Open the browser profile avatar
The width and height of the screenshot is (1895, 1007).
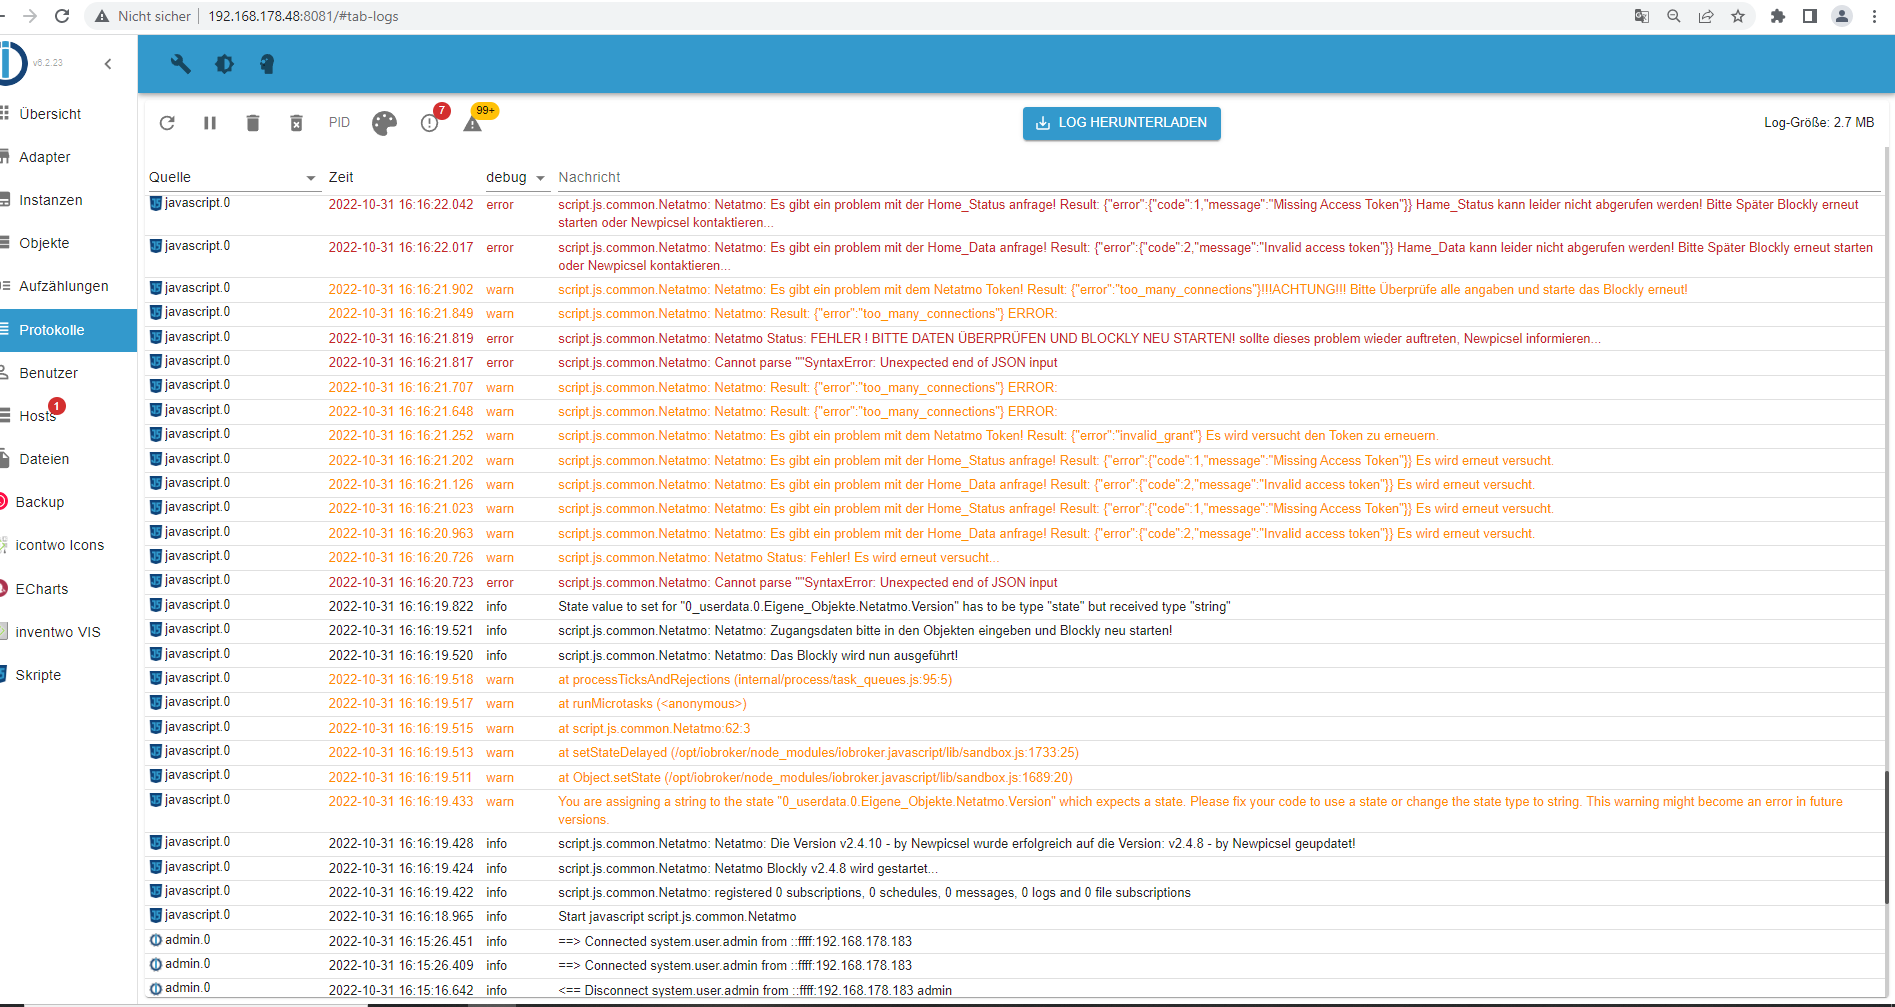(x=1842, y=16)
